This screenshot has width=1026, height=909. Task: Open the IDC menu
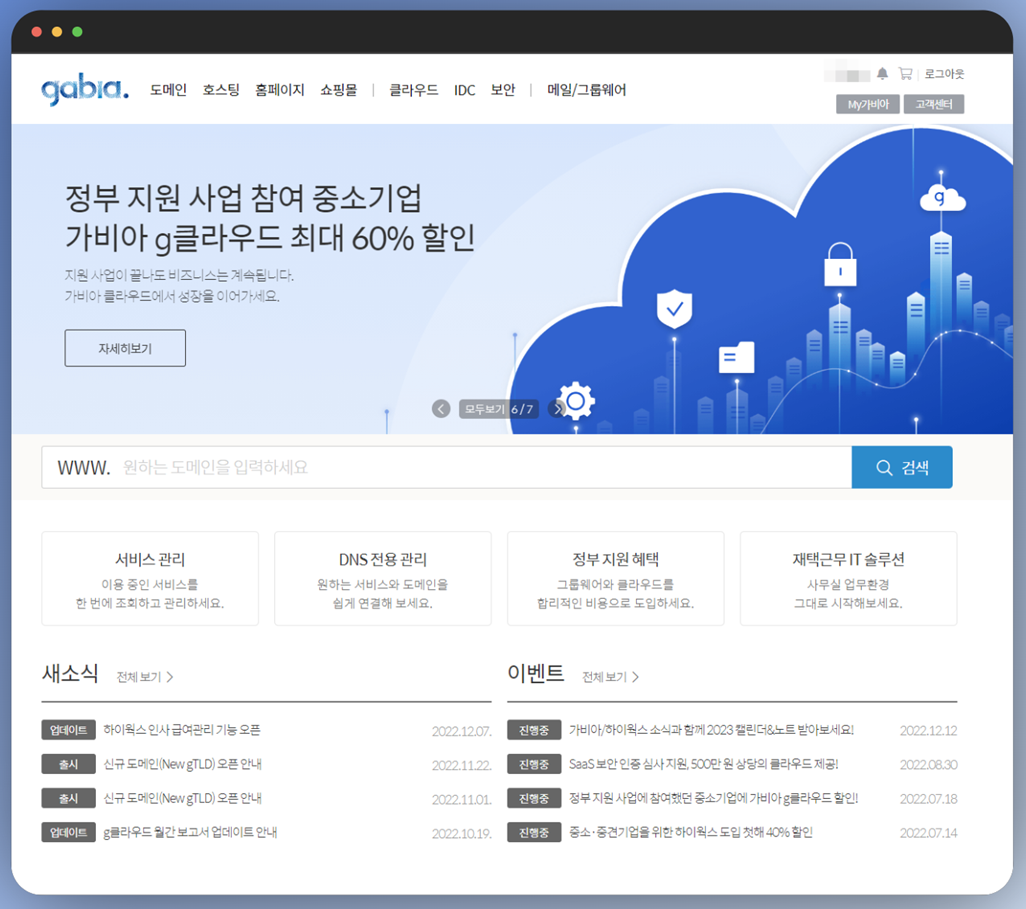click(x=465, y=90)
